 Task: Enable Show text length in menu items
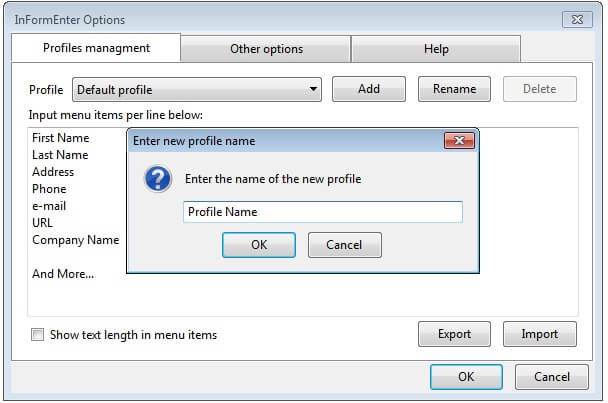tap(38, 335)
